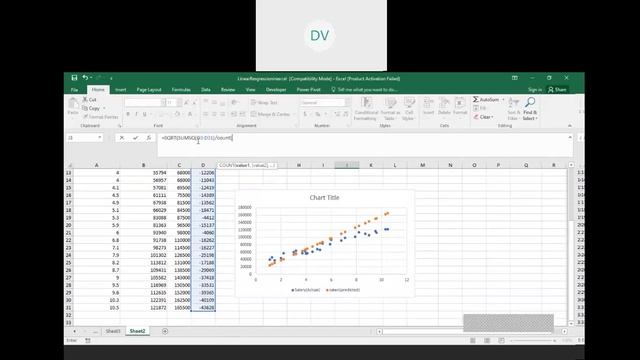Image resolution: width=640 pixels, height=360 pixels.
Task: Open the Font Color letter A
Action: (x=190, y=114)
